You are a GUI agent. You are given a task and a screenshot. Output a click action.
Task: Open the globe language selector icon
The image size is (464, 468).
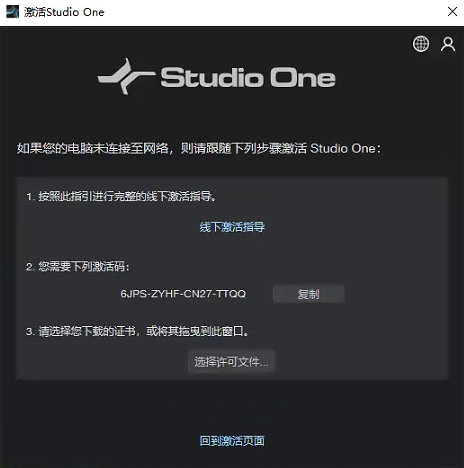(421, 44)
